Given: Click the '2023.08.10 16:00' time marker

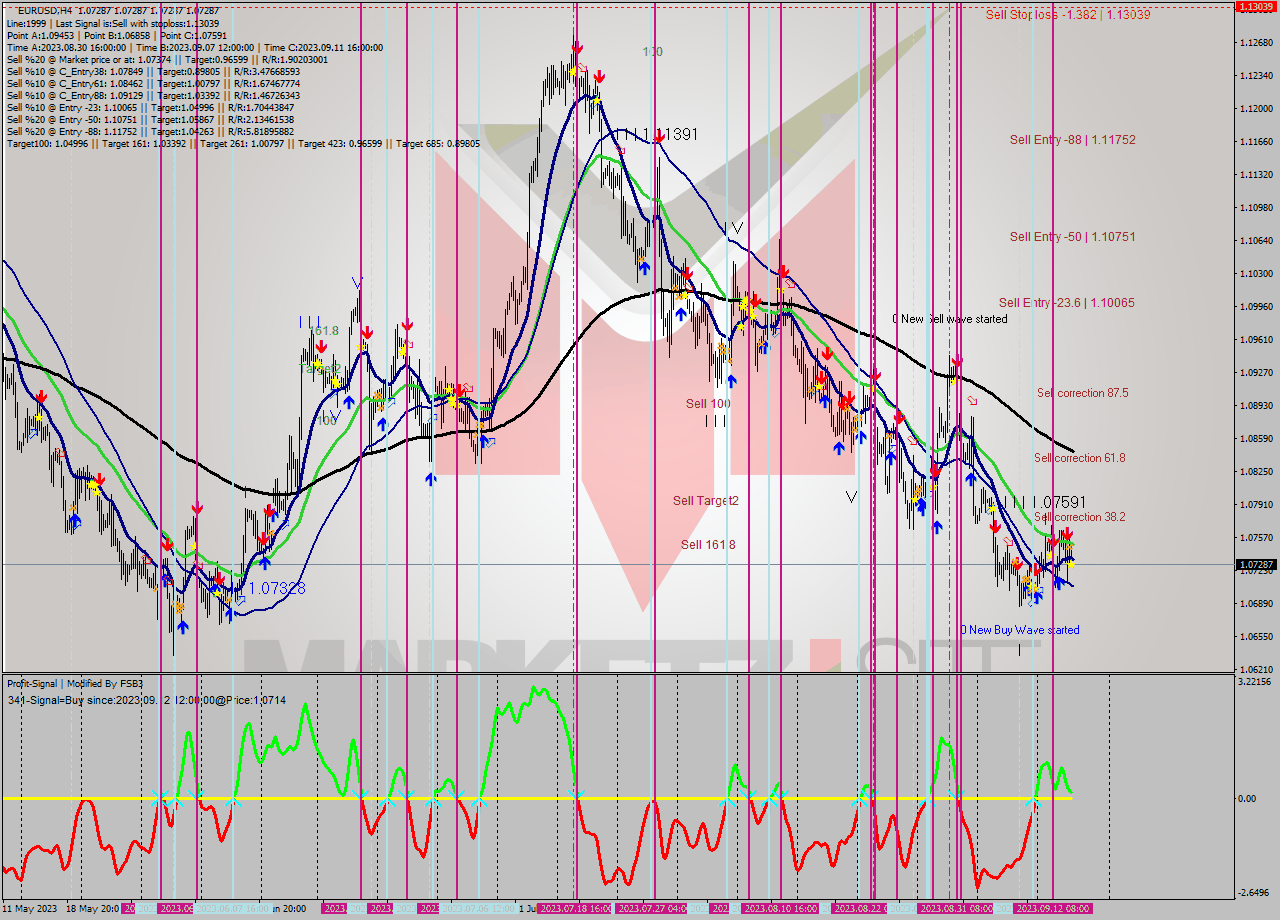Looking at the screenshot, I should tap(778, 909).
